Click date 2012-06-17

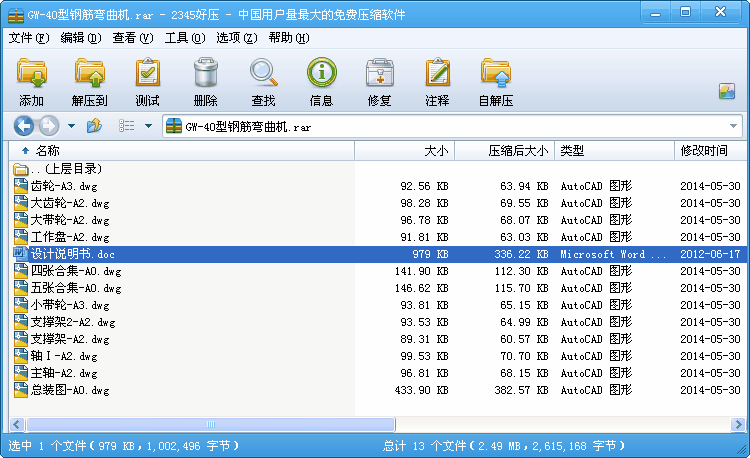(x=710, y=254)
